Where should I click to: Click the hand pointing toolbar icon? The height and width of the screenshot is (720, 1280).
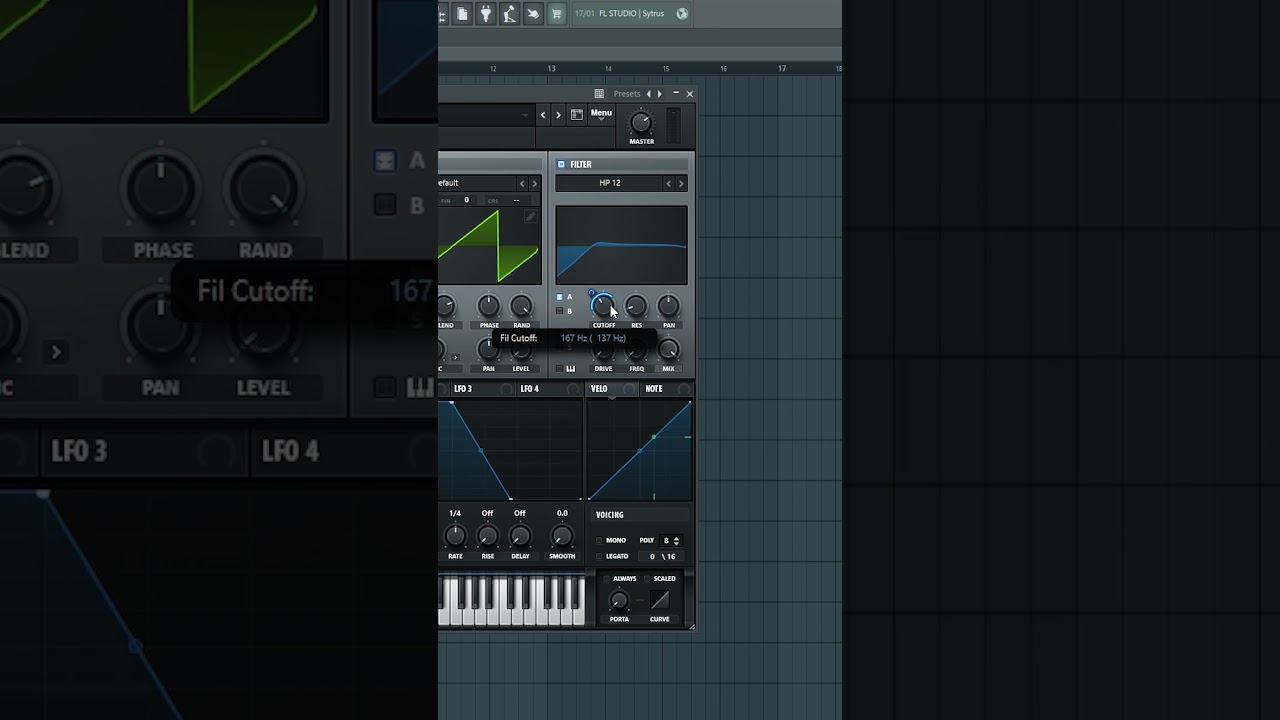pos(533,13)
